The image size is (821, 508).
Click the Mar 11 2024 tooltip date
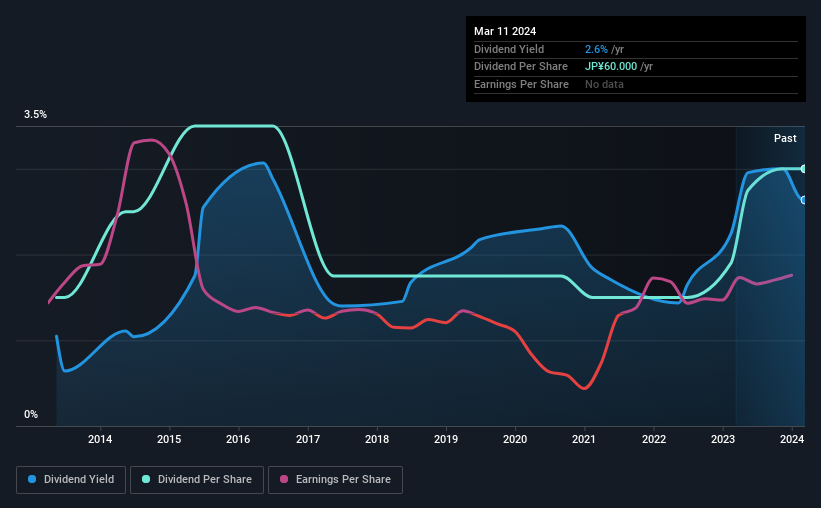click(x=505, y=31)
